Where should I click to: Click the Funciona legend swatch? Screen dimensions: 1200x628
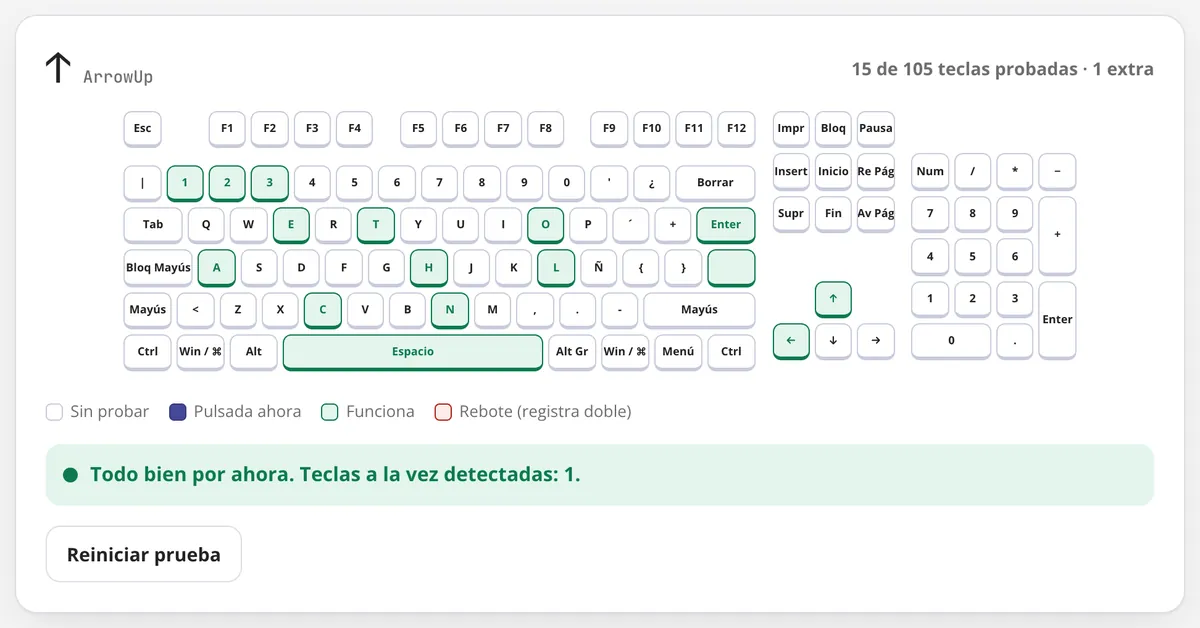click(x=330, y=412)
